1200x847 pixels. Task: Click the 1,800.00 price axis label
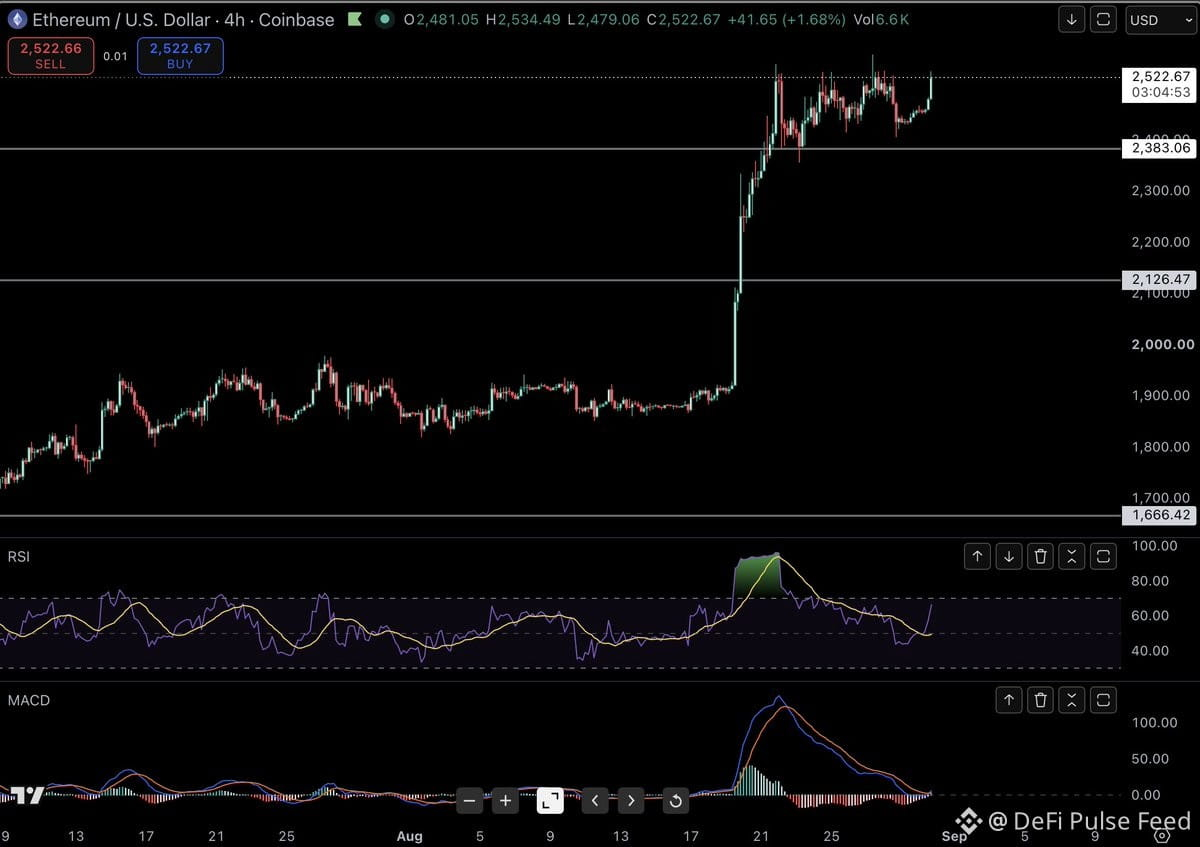[x=1160, y=446]
